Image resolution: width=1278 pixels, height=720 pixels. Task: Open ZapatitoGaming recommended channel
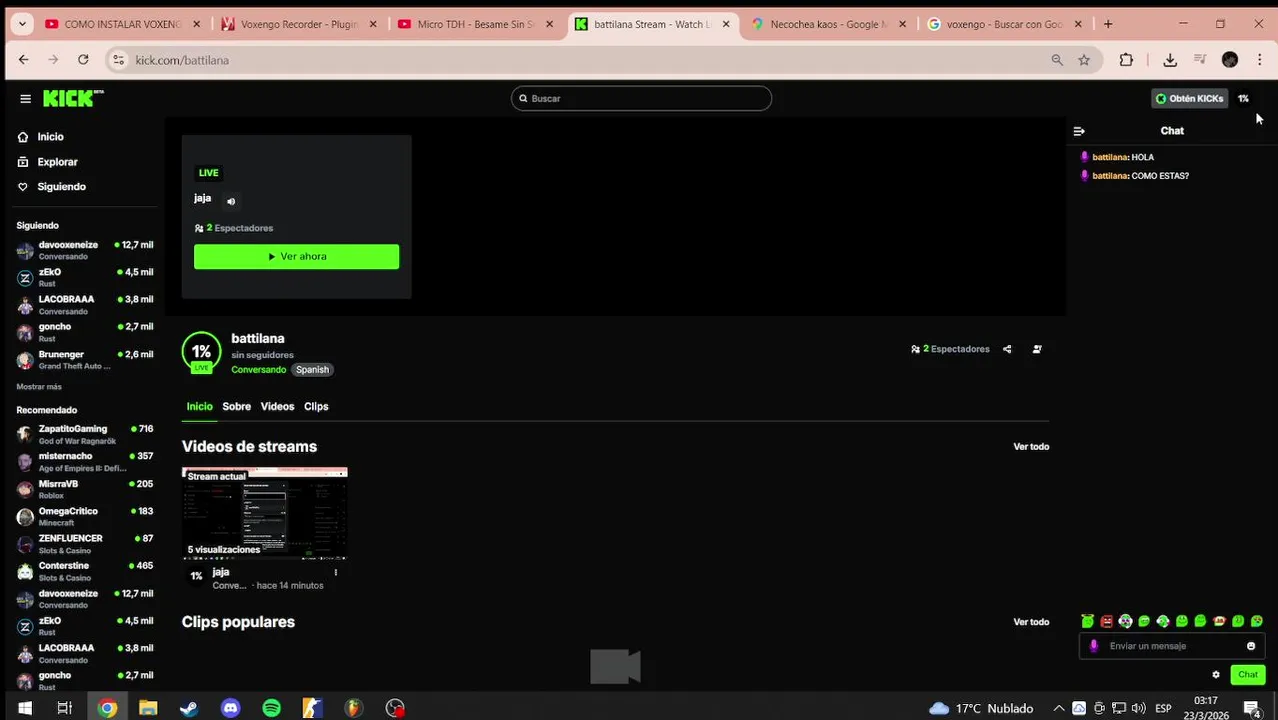[85, 434]
